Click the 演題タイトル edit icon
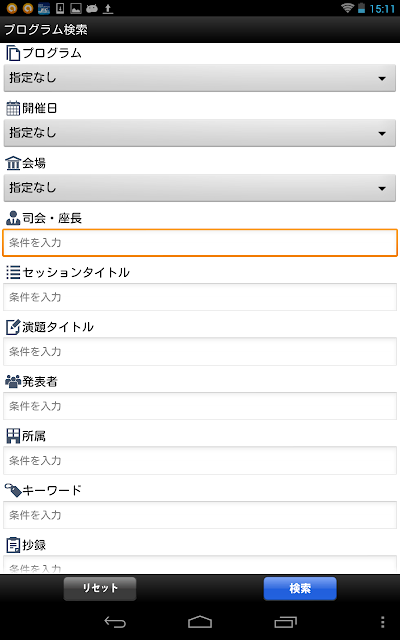Viewport: 400px width, 640px height. [13, 327]
